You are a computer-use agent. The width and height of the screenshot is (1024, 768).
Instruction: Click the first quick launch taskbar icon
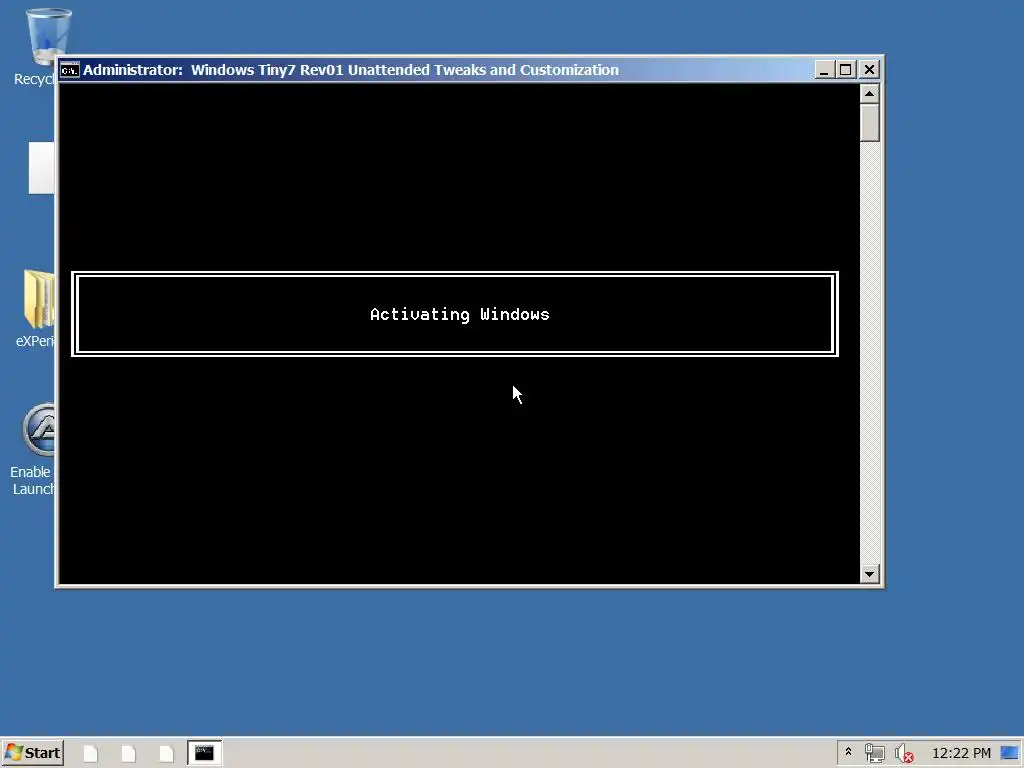(91, 754)
